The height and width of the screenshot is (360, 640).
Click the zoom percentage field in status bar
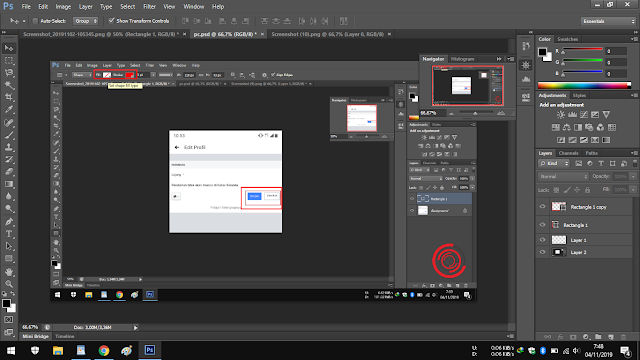pos(30,327)
